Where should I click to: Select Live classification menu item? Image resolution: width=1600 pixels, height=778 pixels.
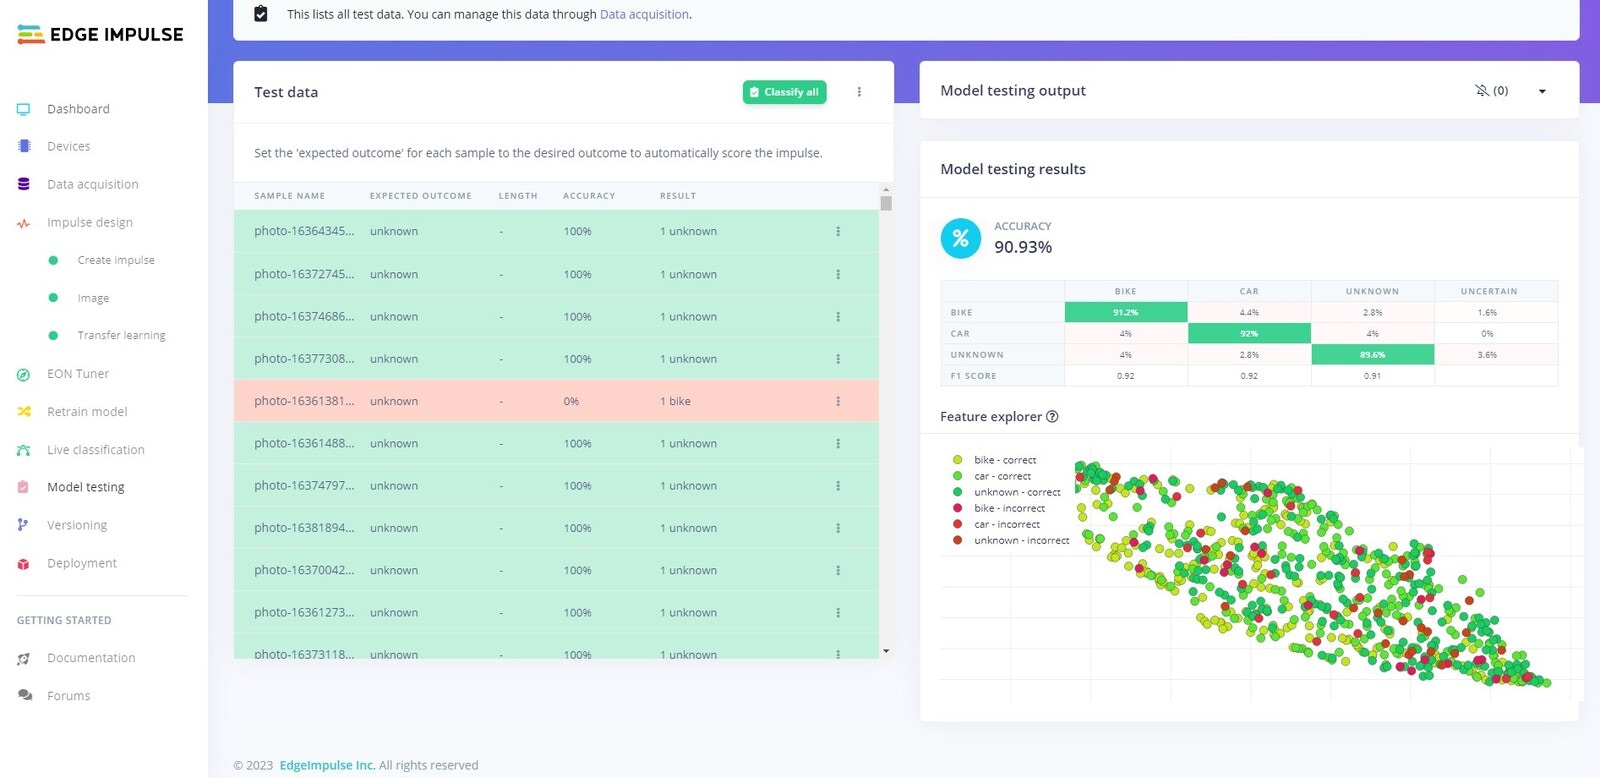(x=96, y=450)
